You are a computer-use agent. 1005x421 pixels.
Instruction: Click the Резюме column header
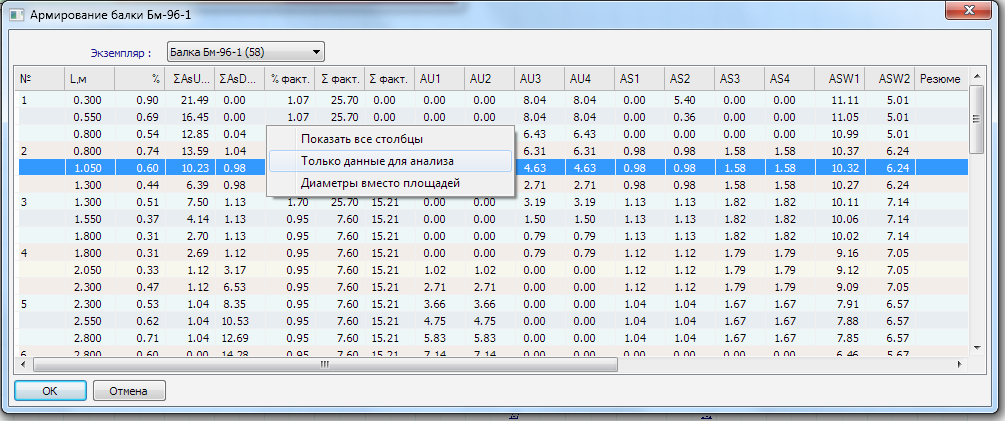click(x=940, y=78)
